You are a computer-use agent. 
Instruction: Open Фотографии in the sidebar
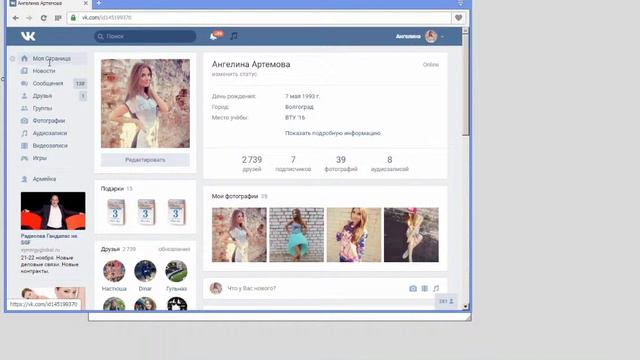pyautogui.click(x=49, y=121)
